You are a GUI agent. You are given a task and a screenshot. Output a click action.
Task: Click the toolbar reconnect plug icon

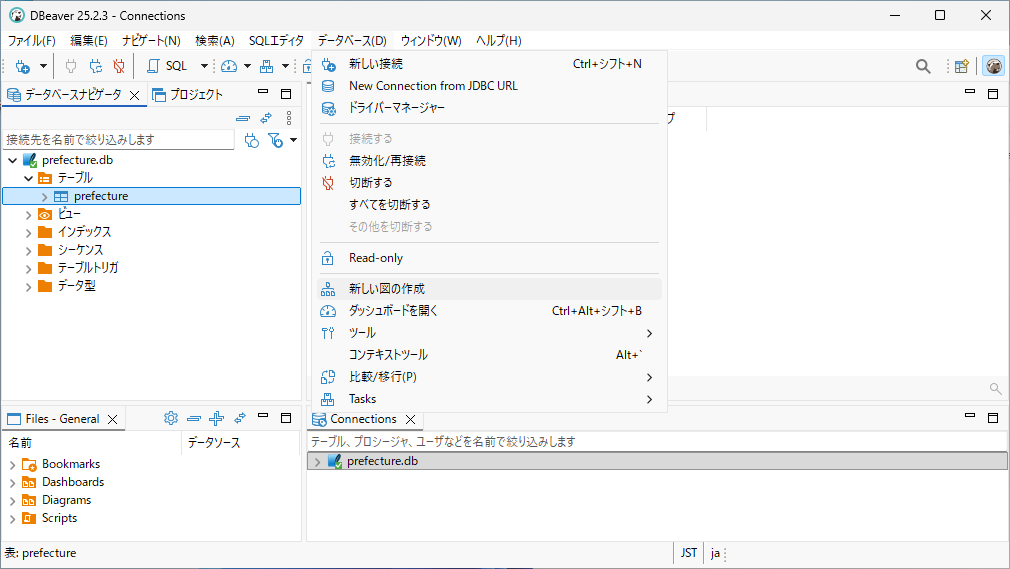95,66
